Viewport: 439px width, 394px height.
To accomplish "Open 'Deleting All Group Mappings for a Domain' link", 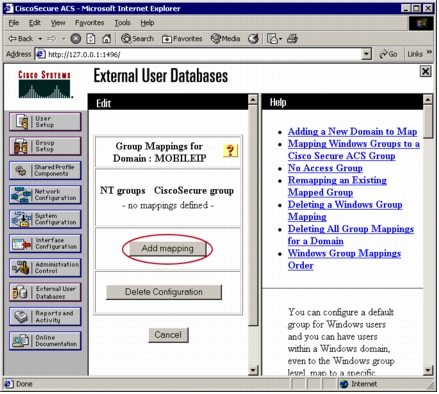I will pos(351,235).
